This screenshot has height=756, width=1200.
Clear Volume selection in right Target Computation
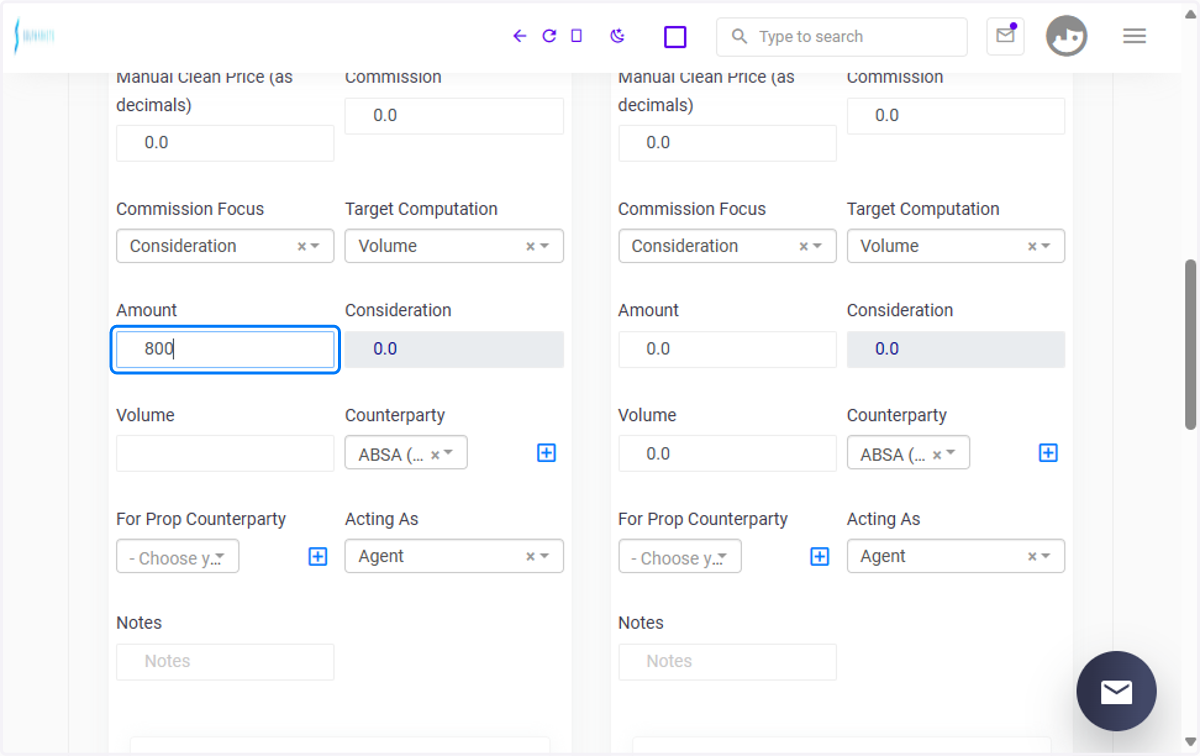click(1032, 247)
